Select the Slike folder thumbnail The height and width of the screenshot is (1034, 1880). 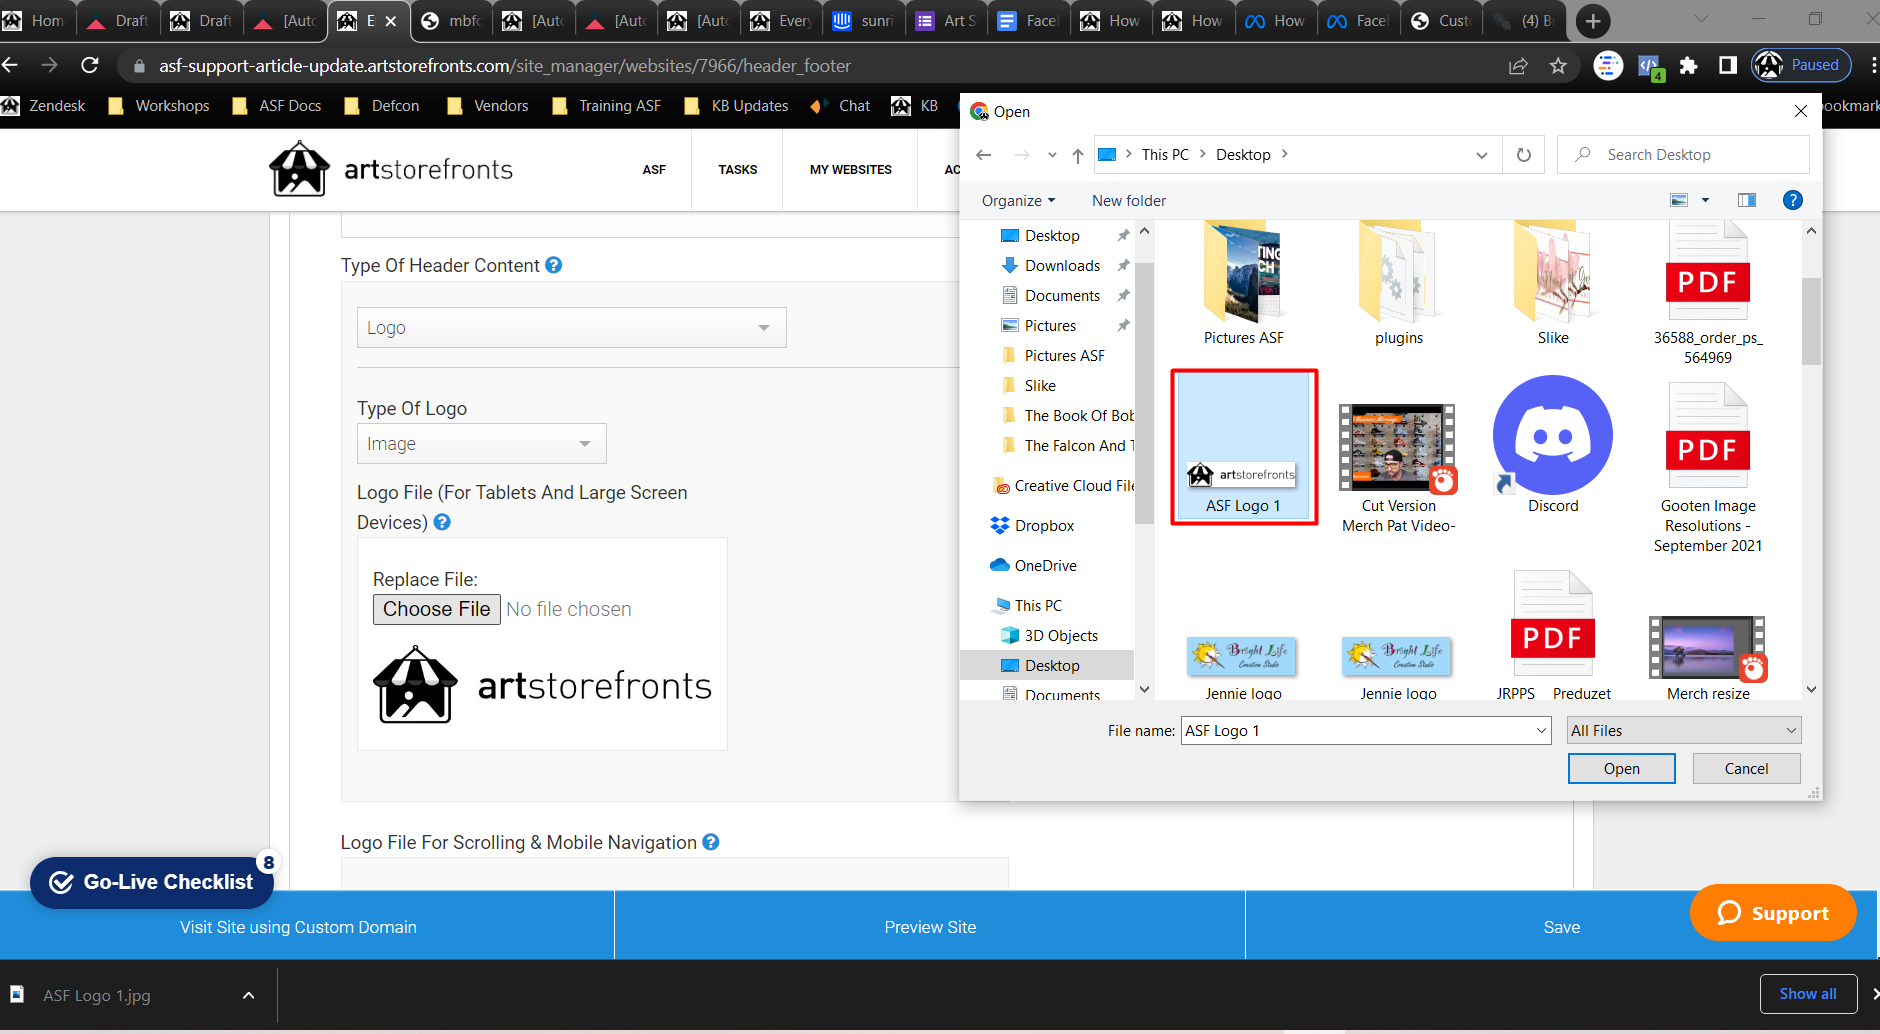pos(1553,284)
